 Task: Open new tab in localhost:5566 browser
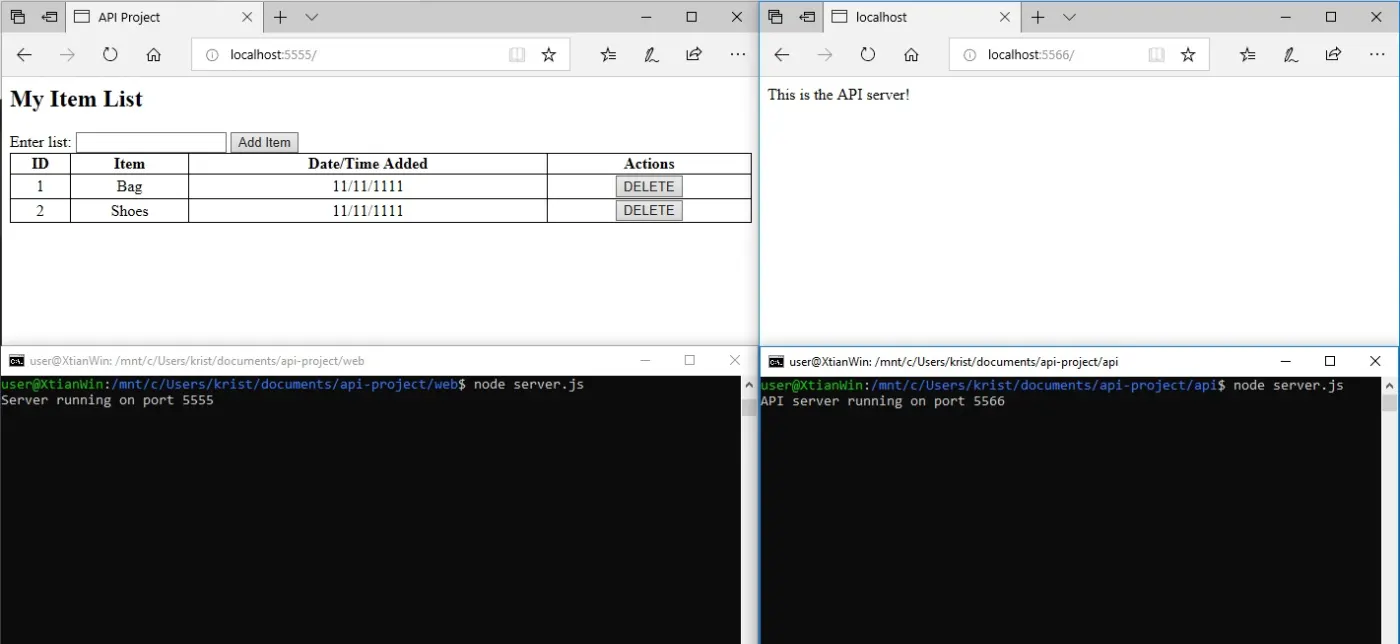(1038, 17)
